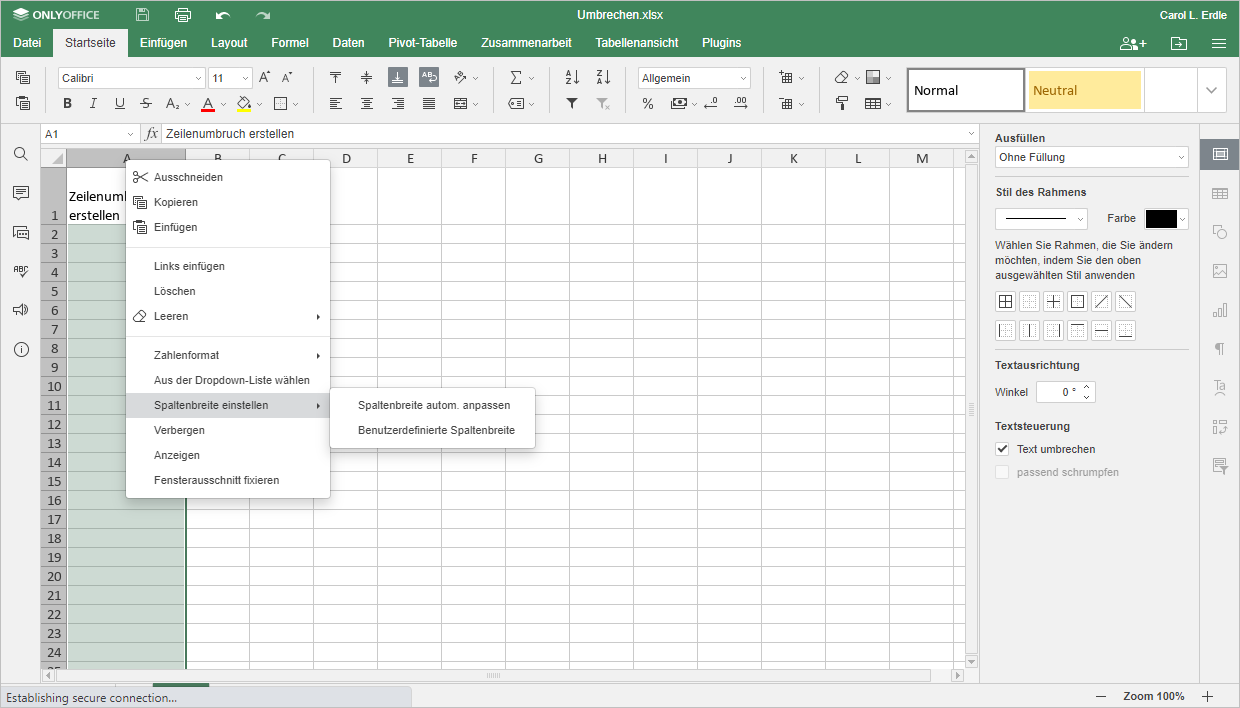
Task: Center text horizontally
Action: click(x=367, y=103)
